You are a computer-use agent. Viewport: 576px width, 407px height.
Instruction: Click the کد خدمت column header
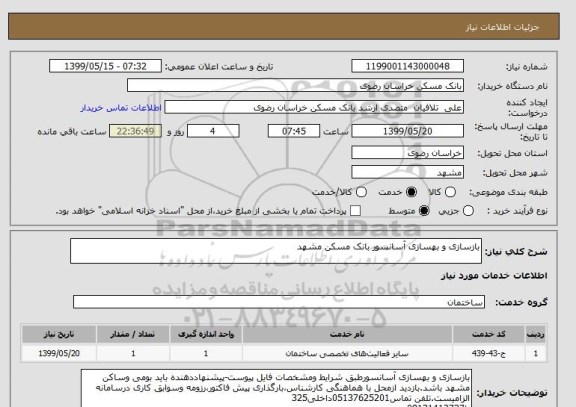click(x=489, y=334)
